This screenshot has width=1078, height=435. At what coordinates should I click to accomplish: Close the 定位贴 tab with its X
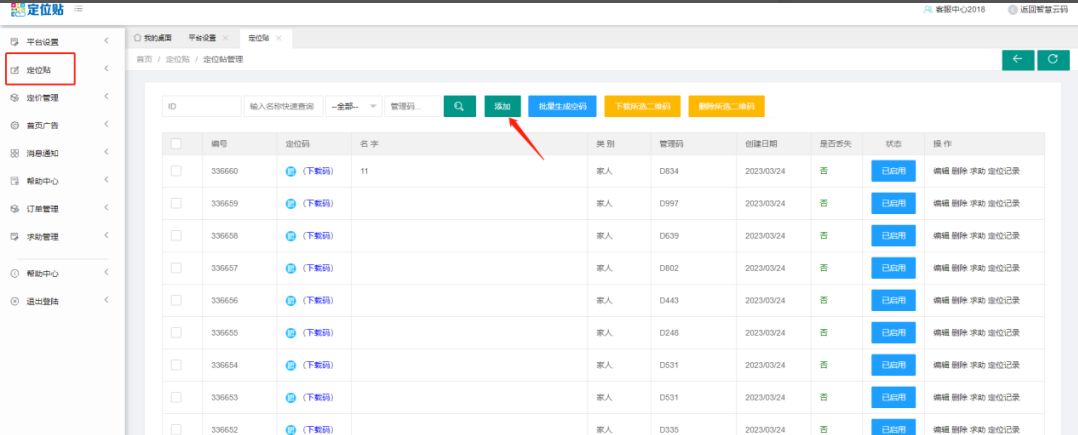279,38
